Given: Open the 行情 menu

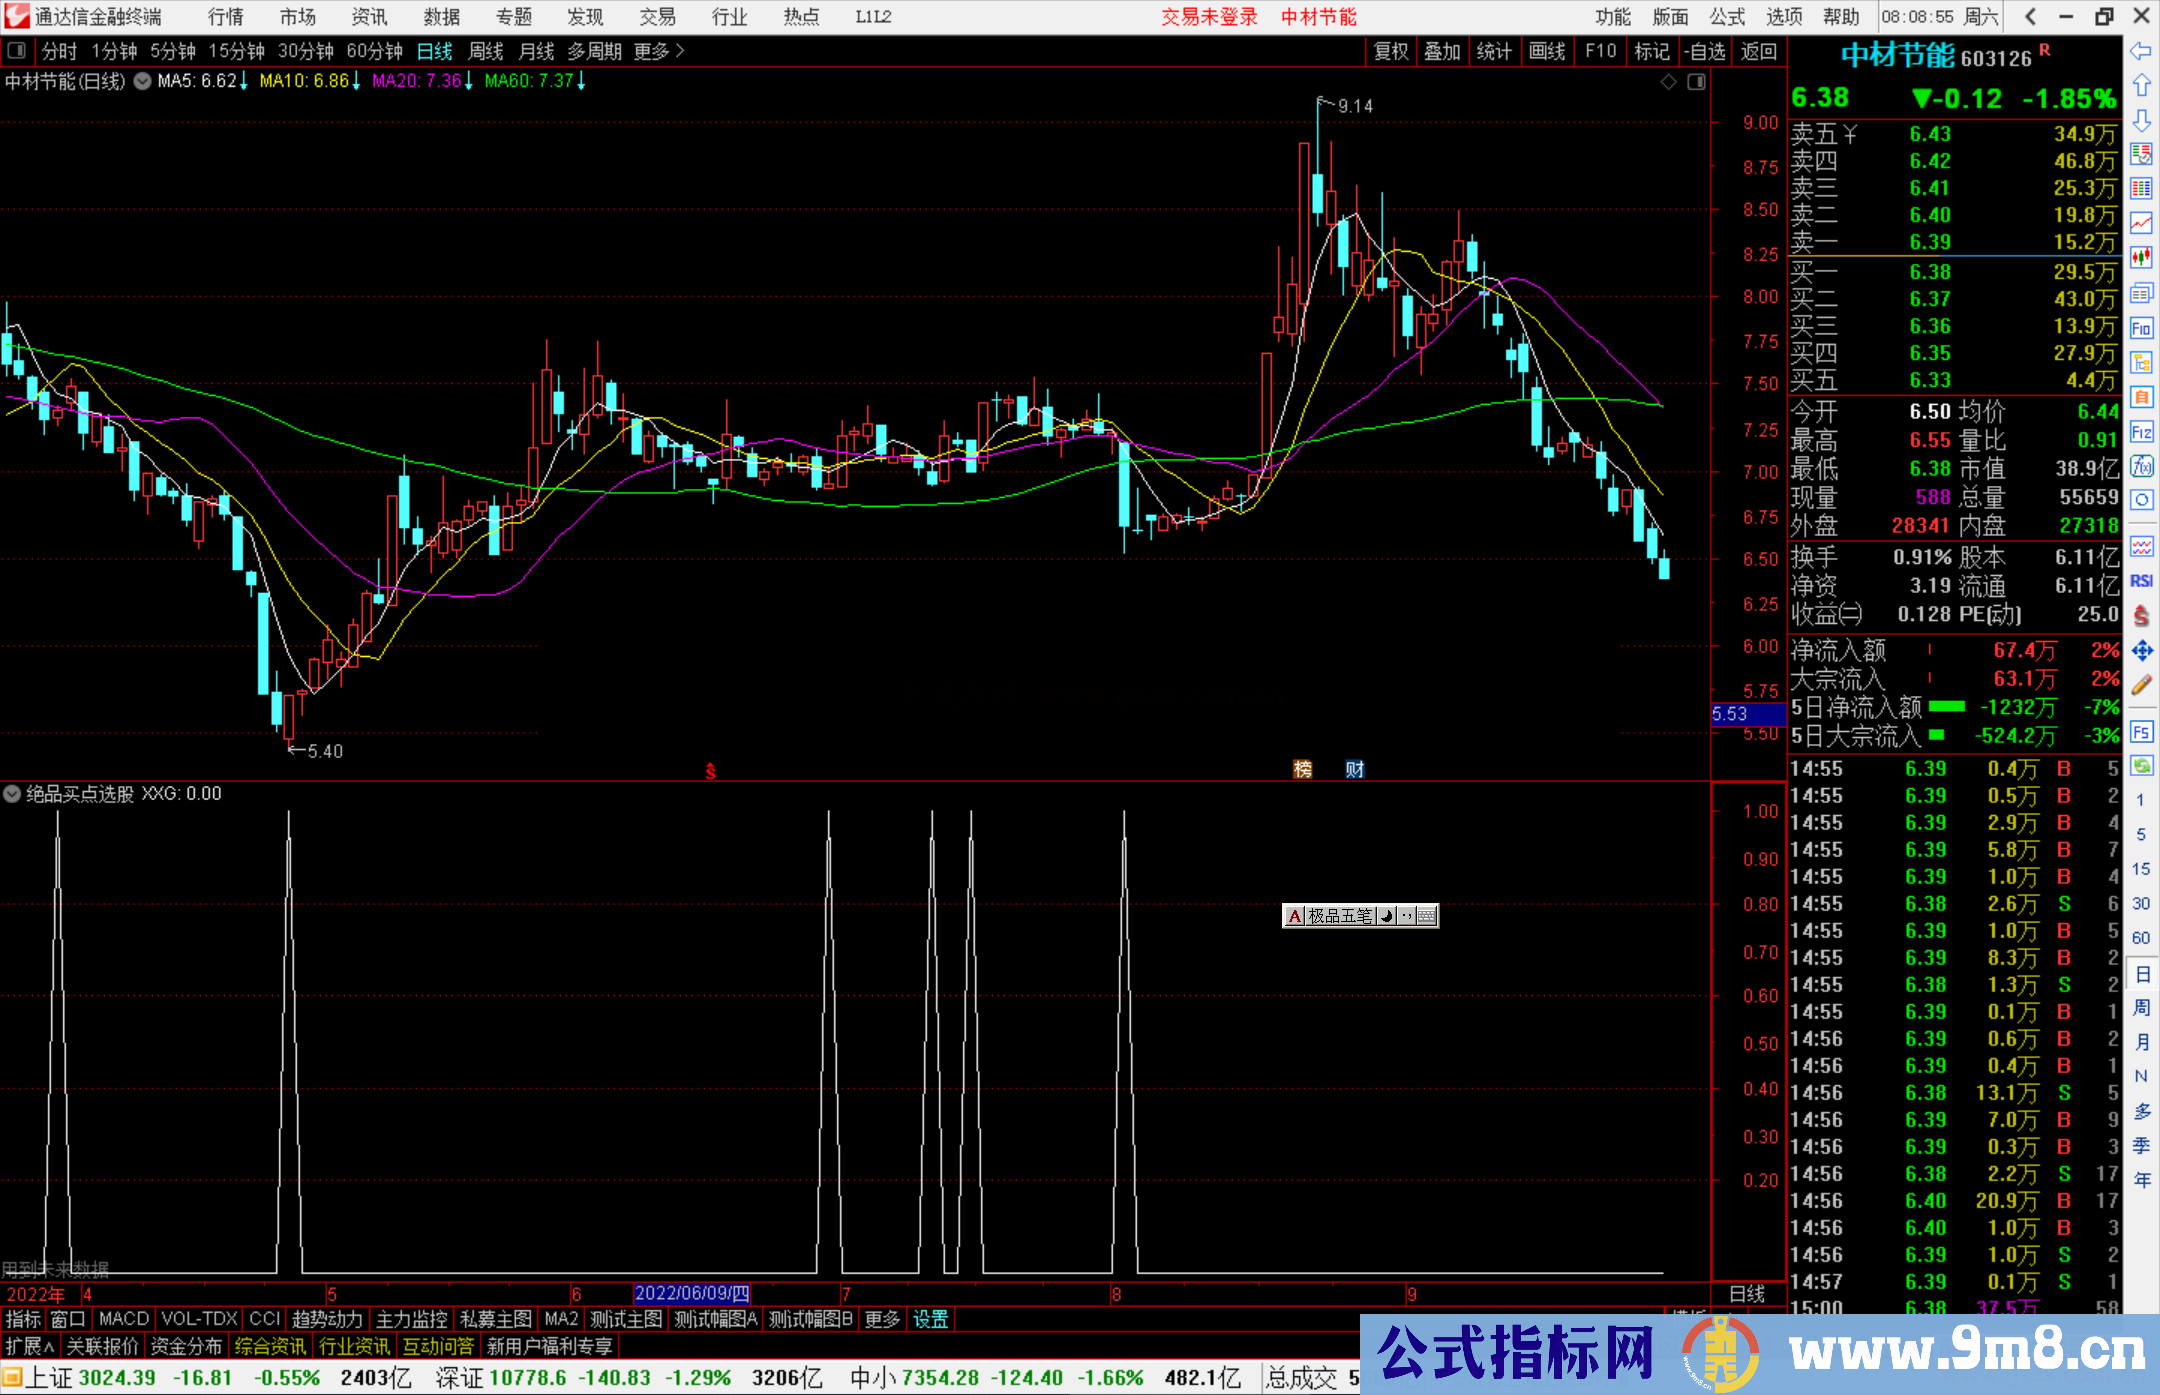Looking at the screenshot, I should [226, 17].
